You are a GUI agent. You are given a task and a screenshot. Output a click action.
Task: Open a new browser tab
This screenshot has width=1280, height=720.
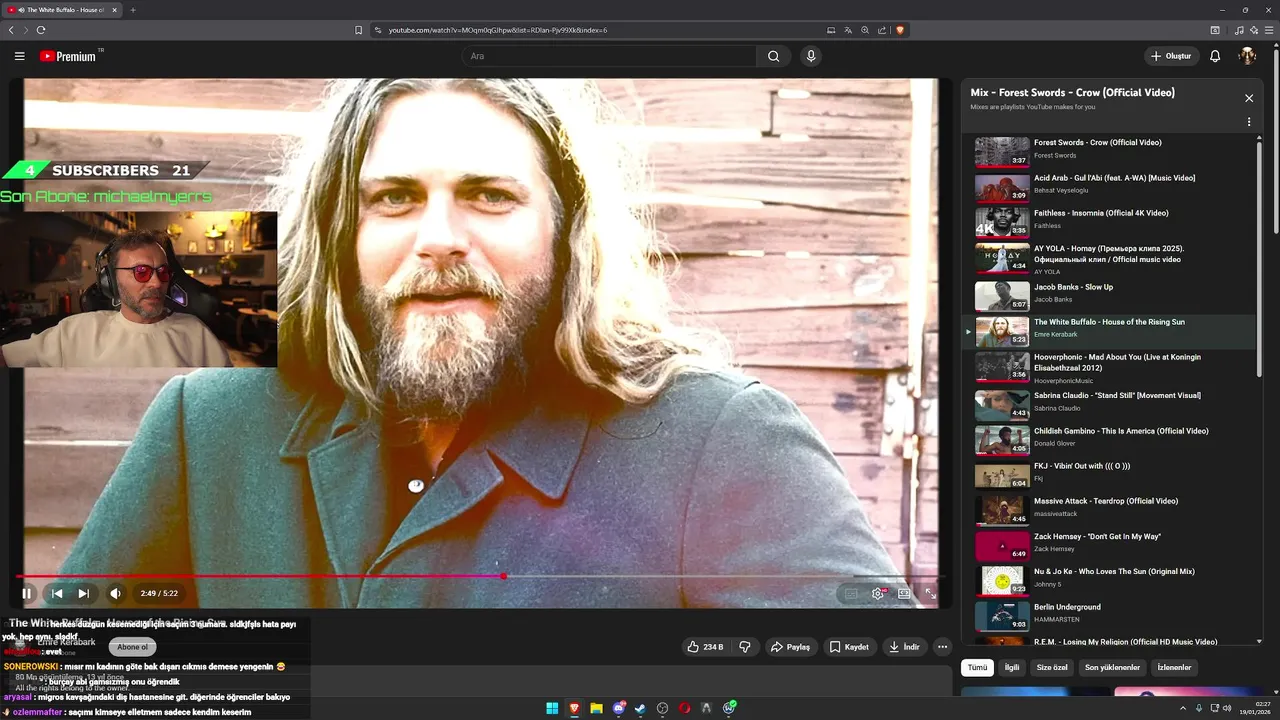[x=133, y=10]
